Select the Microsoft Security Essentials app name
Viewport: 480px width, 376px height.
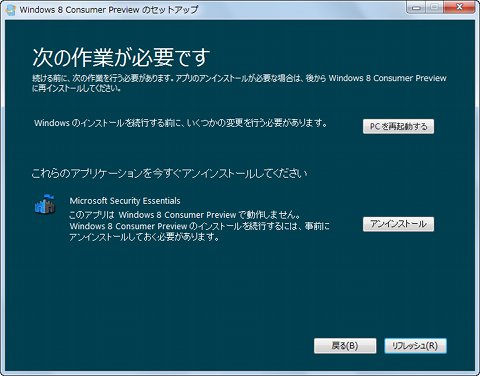pos(125,201)
